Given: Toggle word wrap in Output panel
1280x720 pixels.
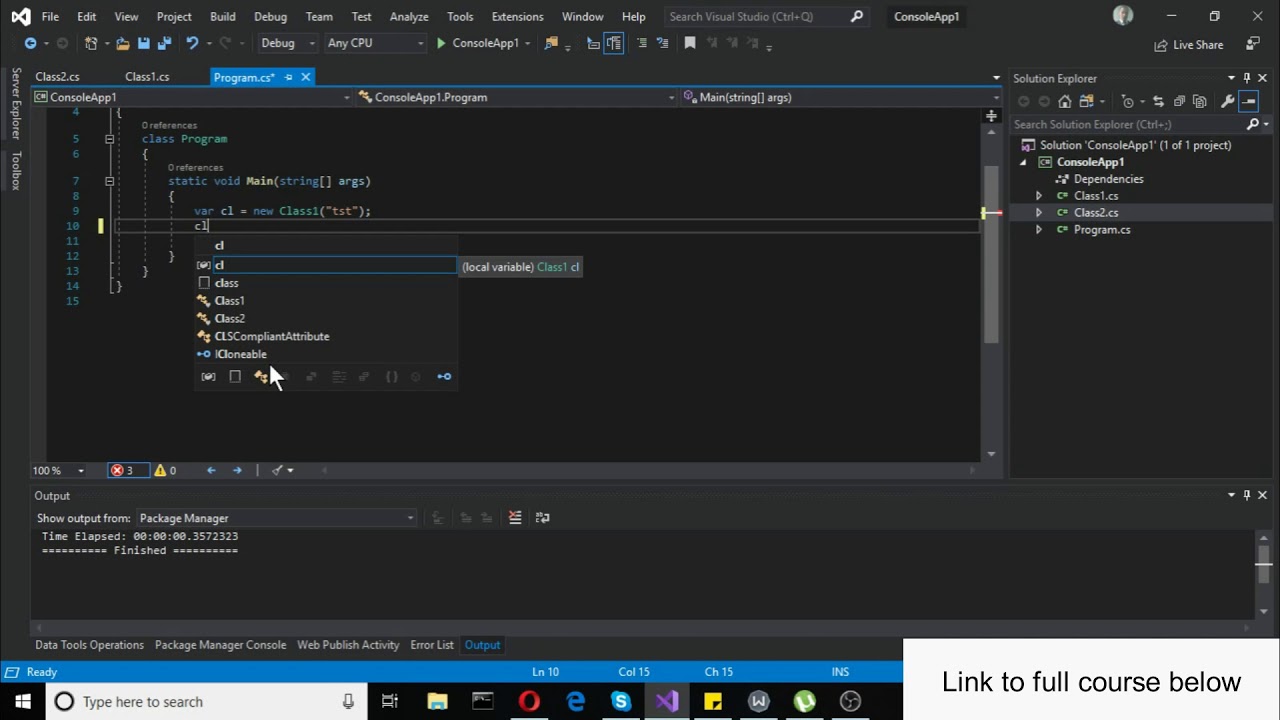Looking at the screenshot, I should (543, 518).
